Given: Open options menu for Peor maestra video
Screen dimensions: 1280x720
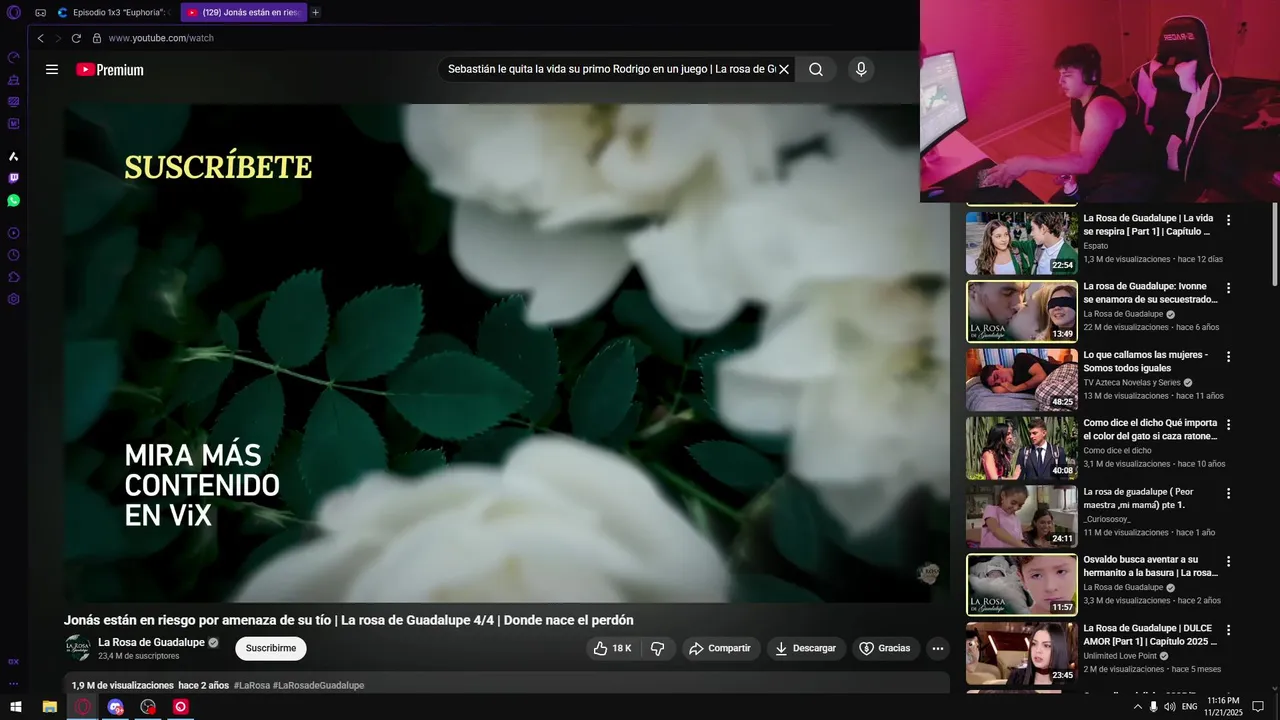Looking at the screenshot, I should 1228,493.
